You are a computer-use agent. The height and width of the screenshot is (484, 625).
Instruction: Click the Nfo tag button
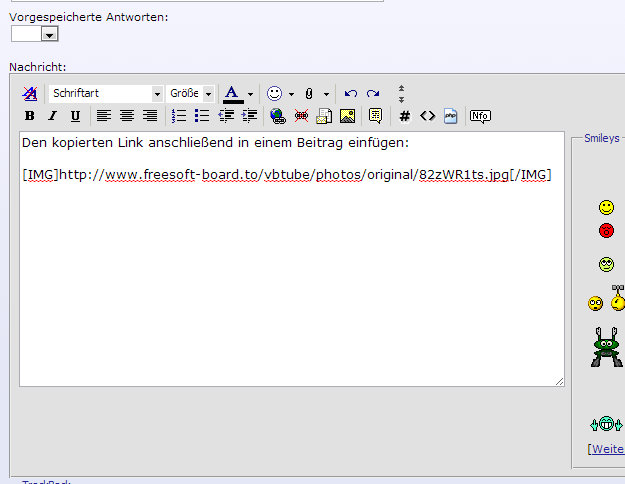point(480,116)
